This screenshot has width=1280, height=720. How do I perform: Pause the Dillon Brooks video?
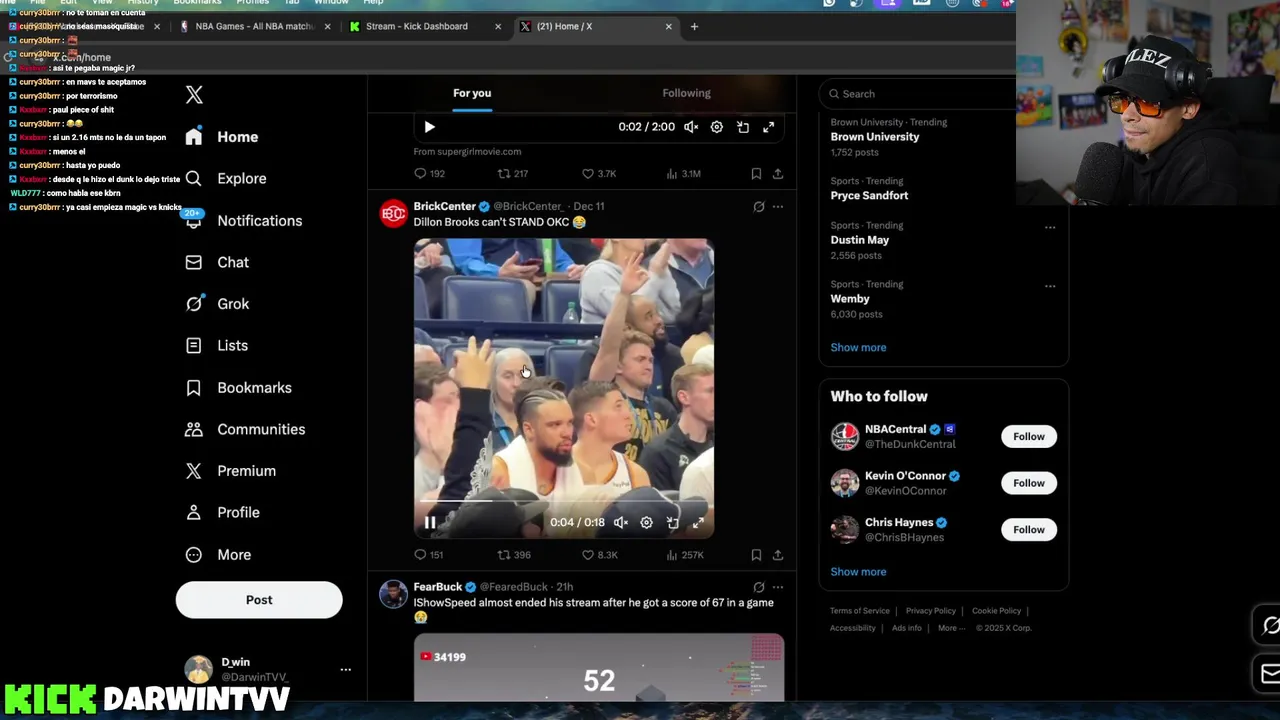pyautogui.click(x=429, y=523)
